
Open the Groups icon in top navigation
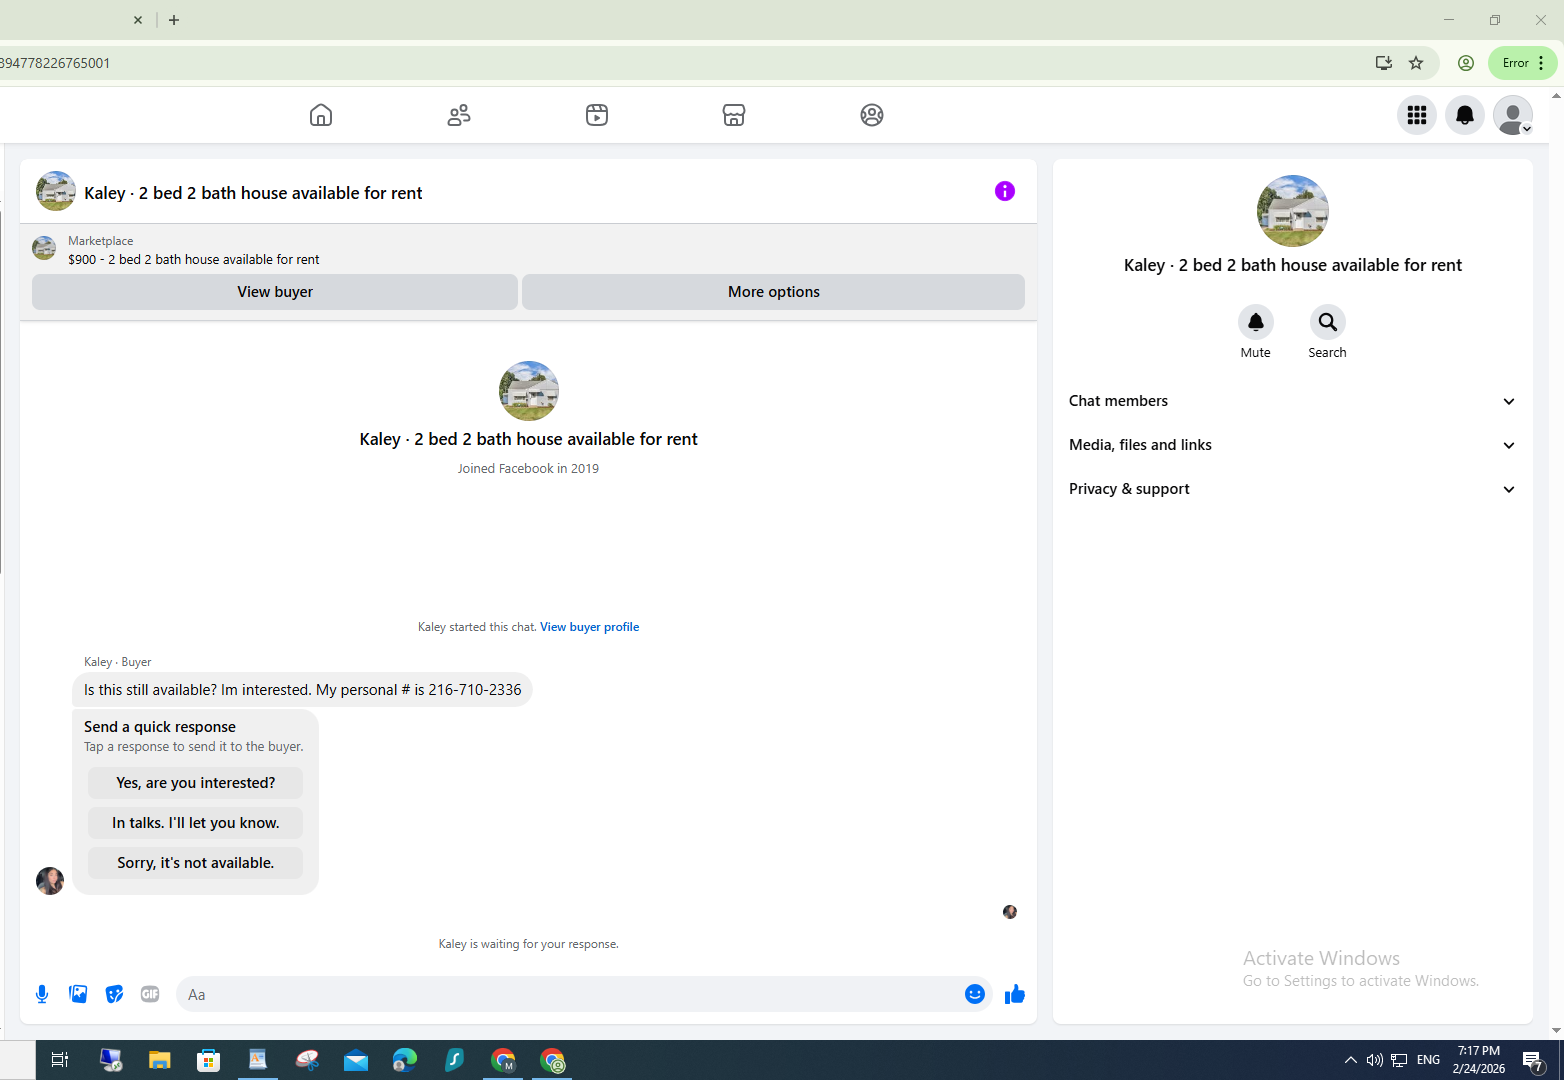872,115
